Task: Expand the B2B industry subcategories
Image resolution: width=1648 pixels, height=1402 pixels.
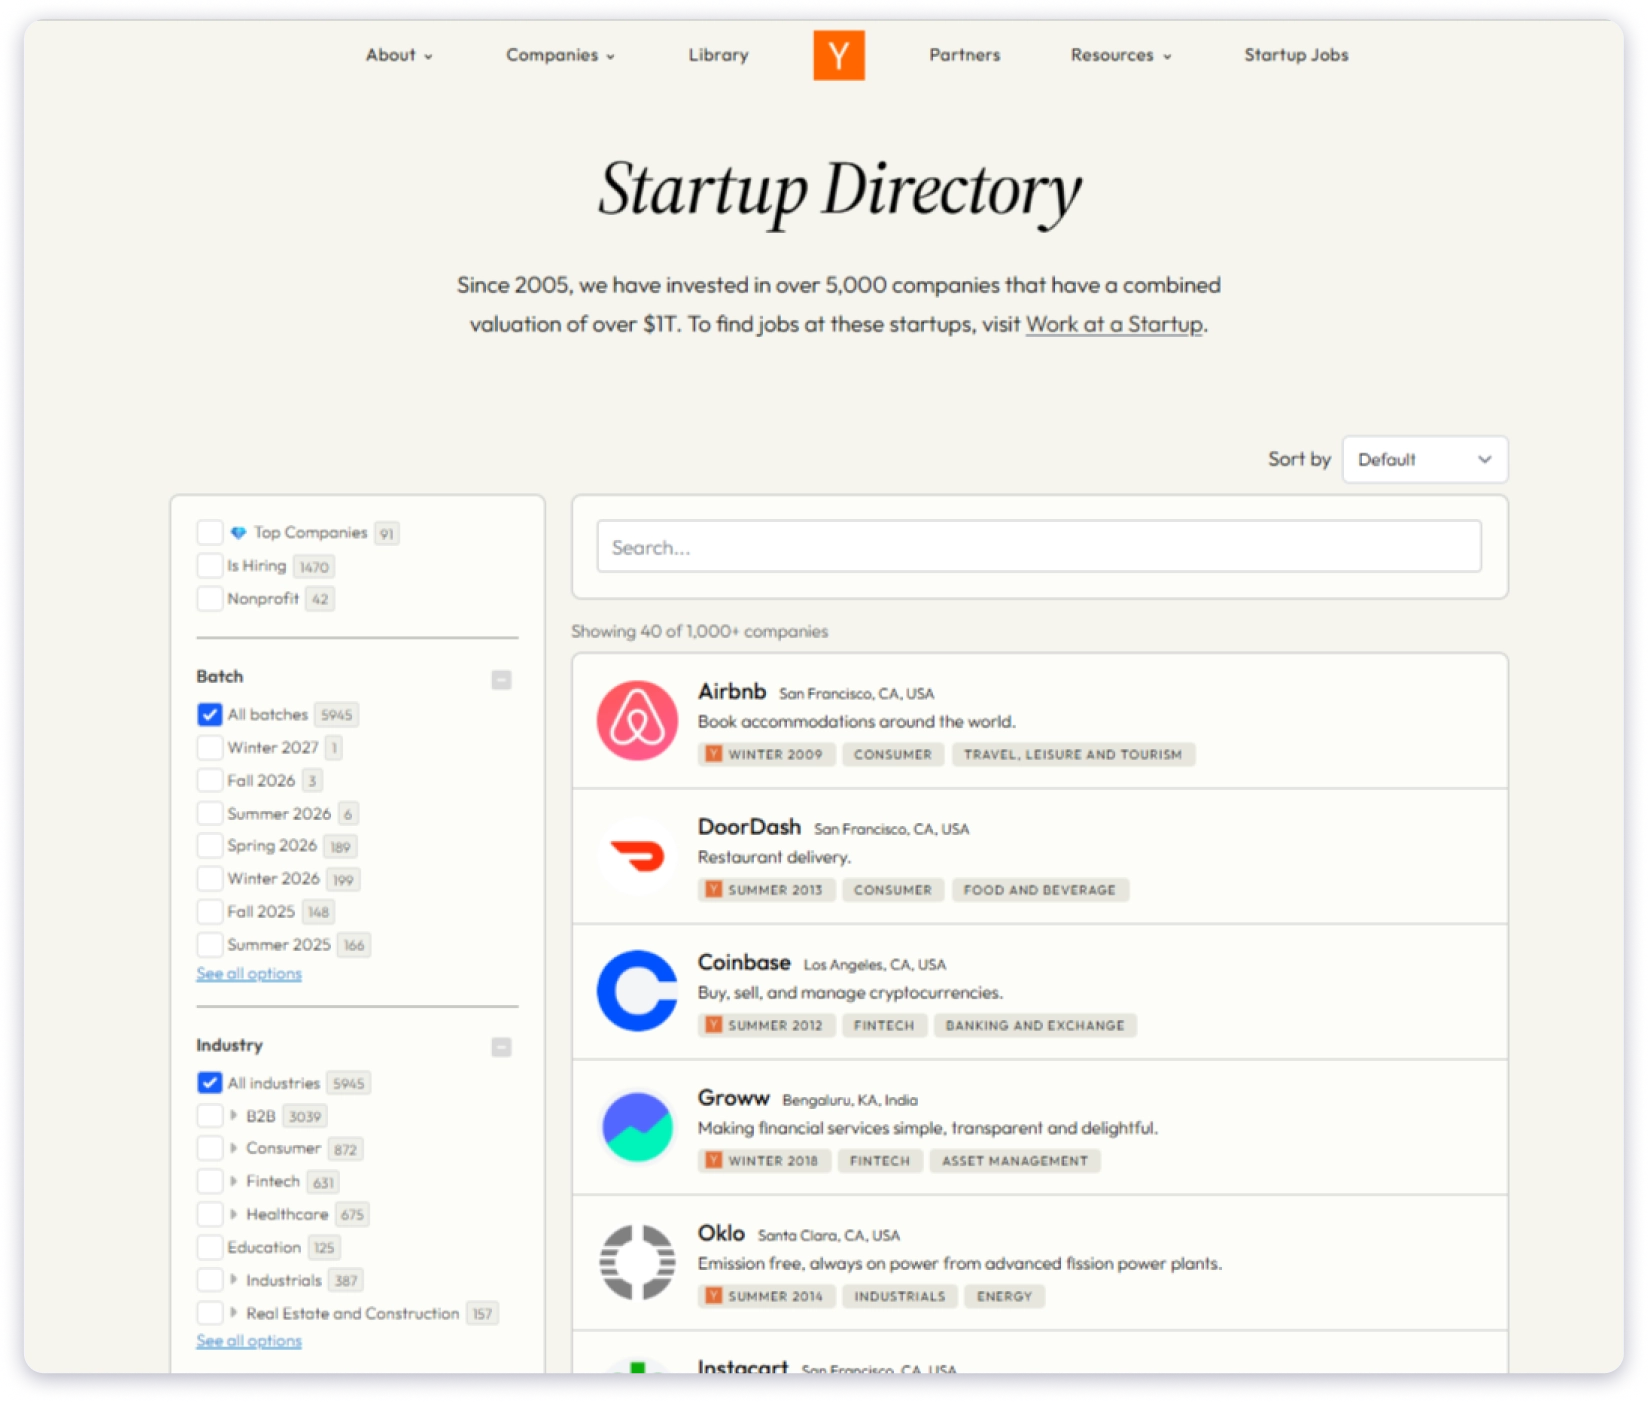Action: [233, 1115]
